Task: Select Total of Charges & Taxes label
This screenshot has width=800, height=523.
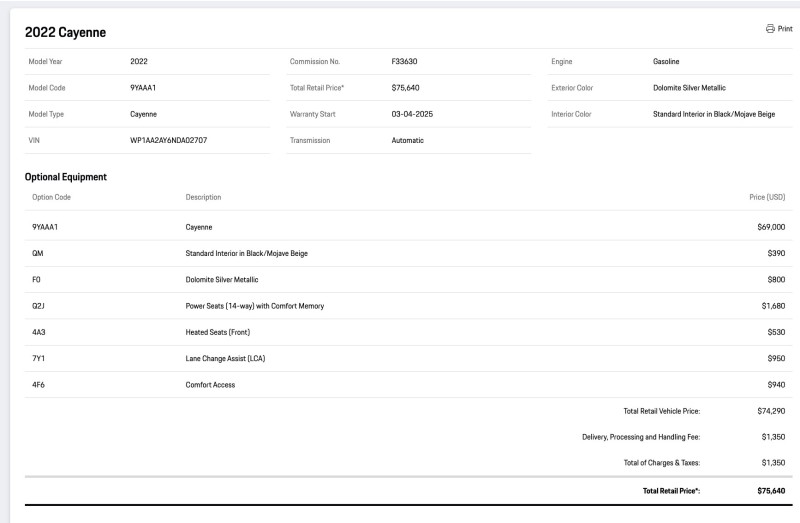Action: coord(662,463)
